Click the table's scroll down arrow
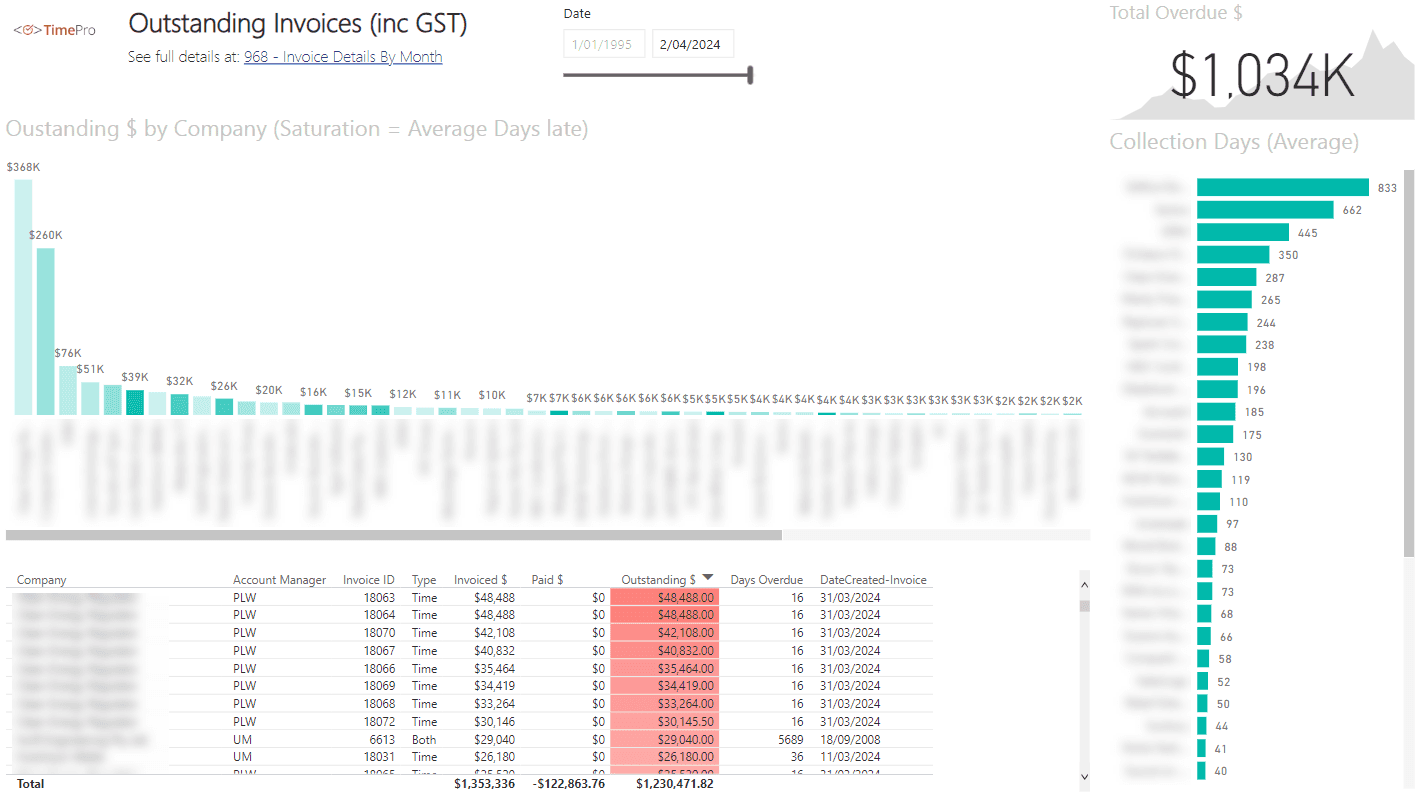Screen dimensions: 1420x795 [1084, 776]
